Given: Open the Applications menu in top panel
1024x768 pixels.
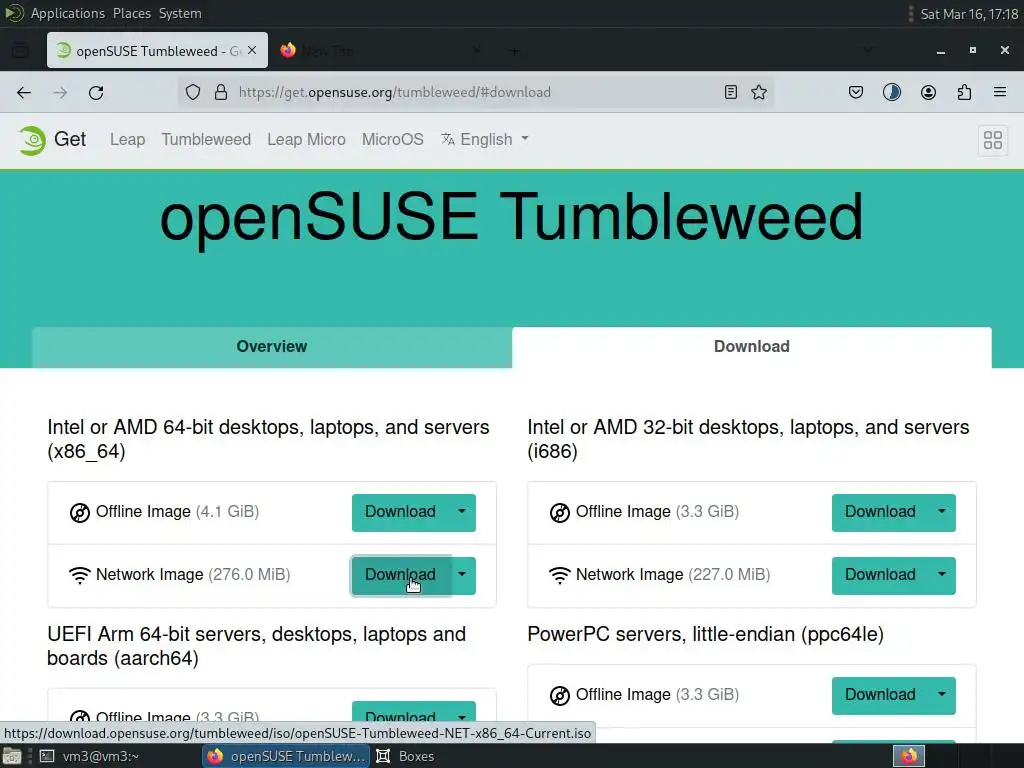Looking at the screenshot, I should click(x=67, y=13).
